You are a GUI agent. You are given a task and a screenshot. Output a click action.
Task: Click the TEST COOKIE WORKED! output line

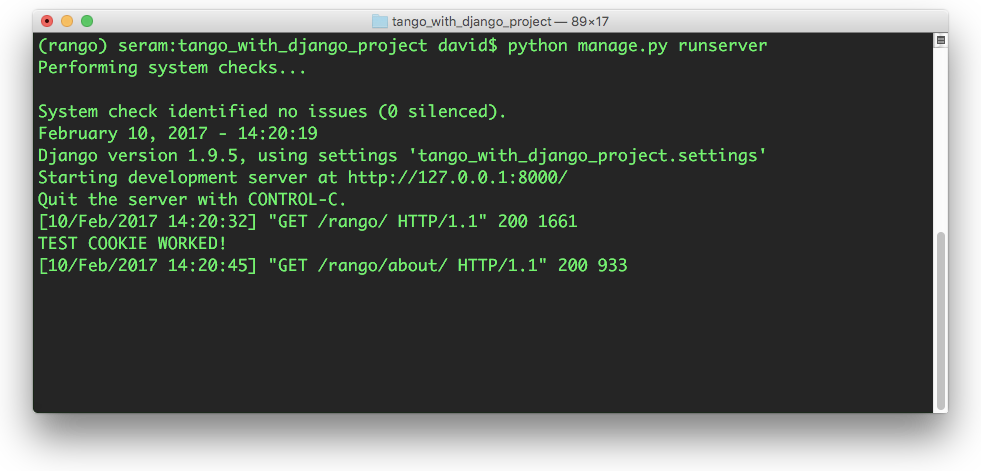click(132, 243)
